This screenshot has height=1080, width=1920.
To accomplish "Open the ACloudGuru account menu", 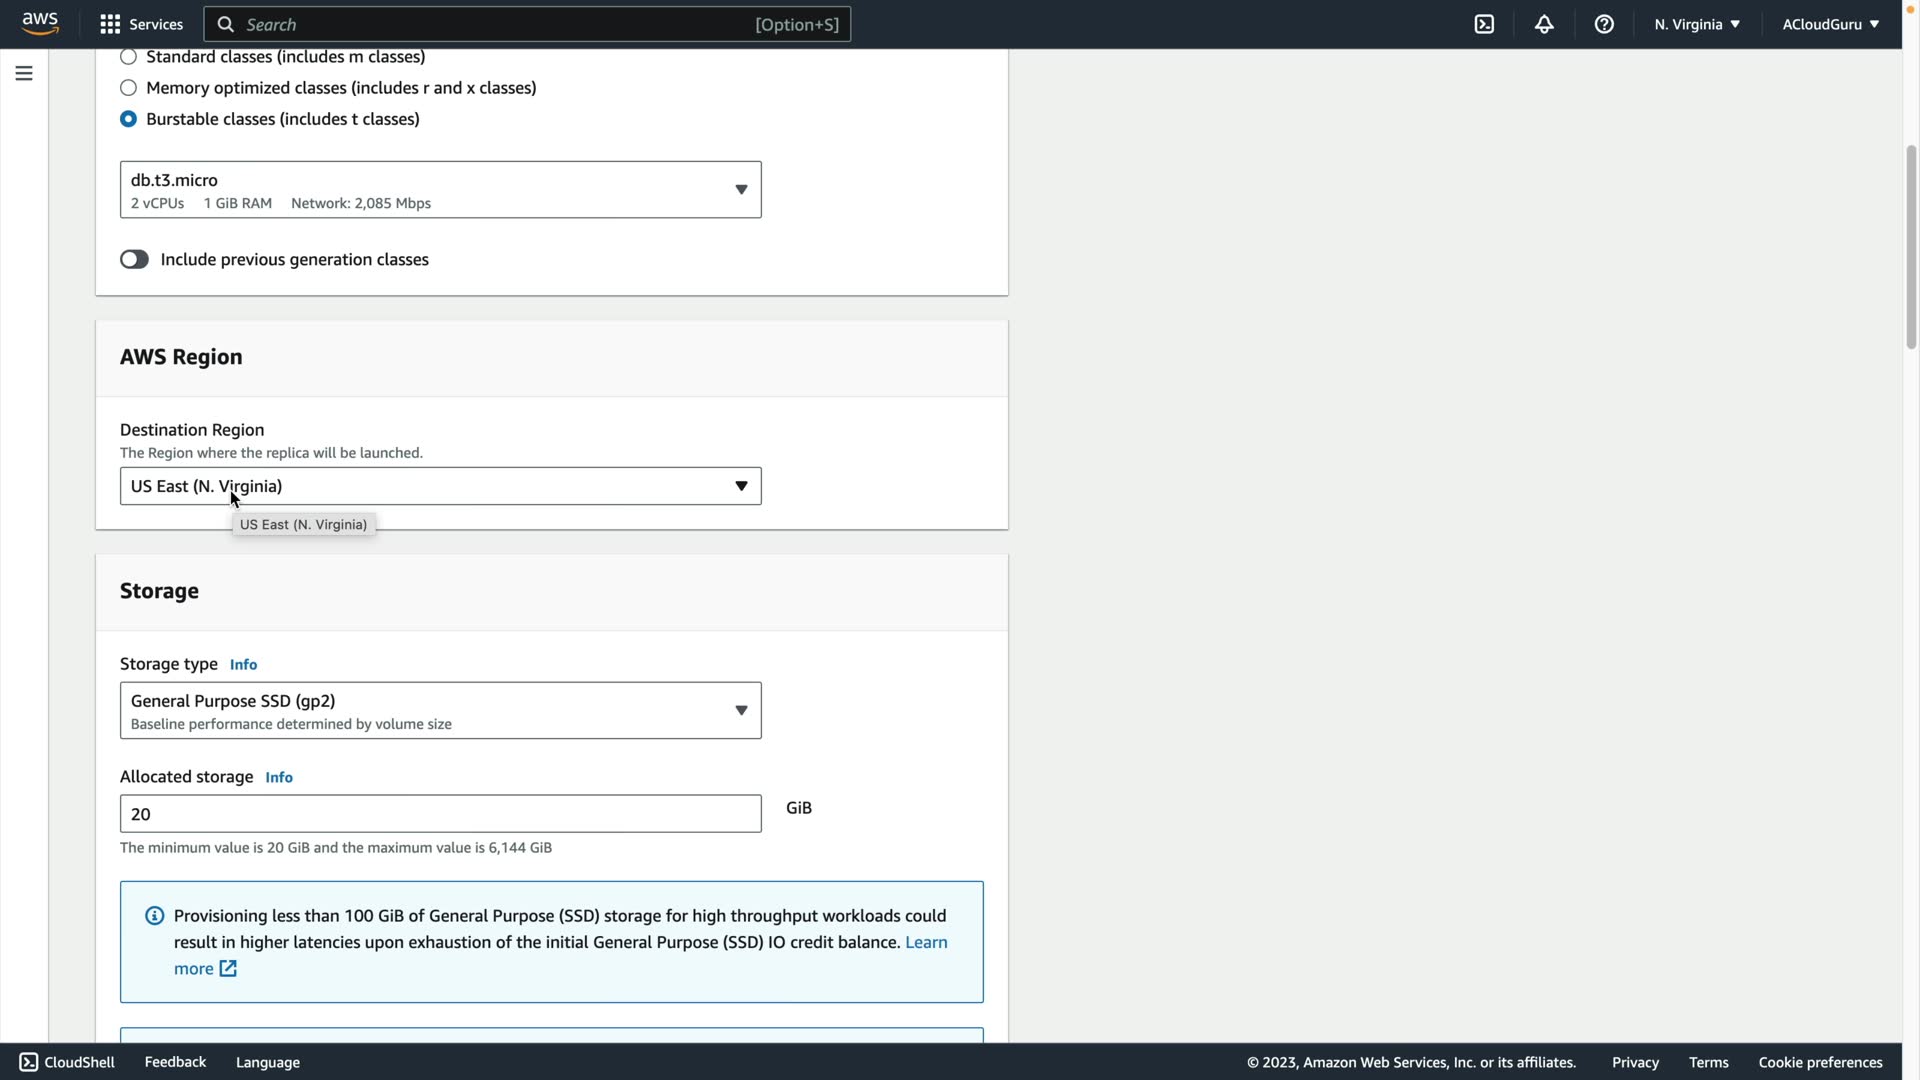I will [1830, 24].
